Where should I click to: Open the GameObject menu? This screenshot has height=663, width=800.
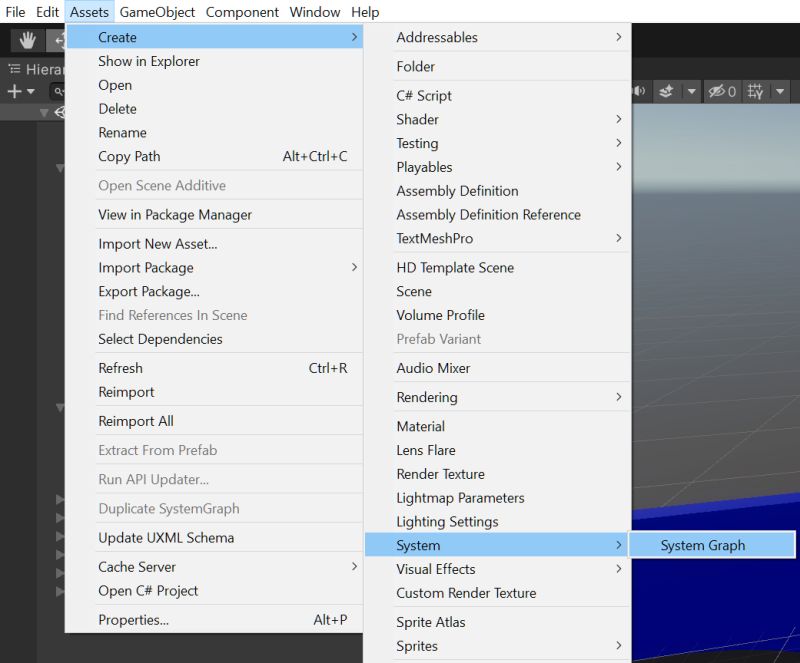pos(162,11)
